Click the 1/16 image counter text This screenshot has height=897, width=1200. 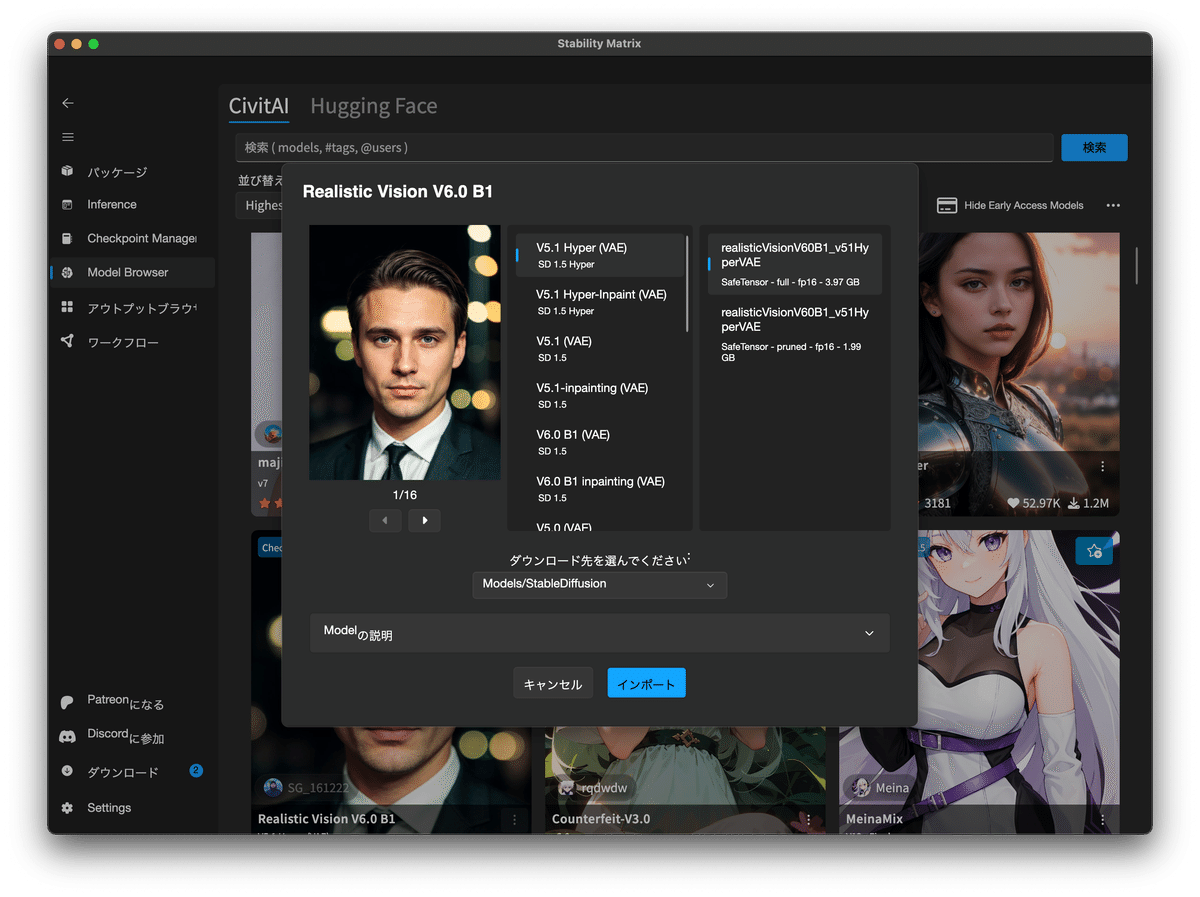pyautogui.click(x=404, y=495)
